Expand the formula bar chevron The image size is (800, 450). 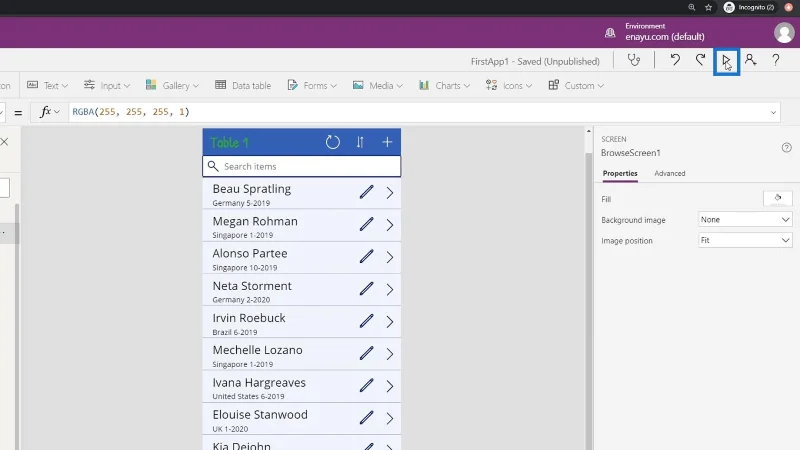click(x=773, y=112)
